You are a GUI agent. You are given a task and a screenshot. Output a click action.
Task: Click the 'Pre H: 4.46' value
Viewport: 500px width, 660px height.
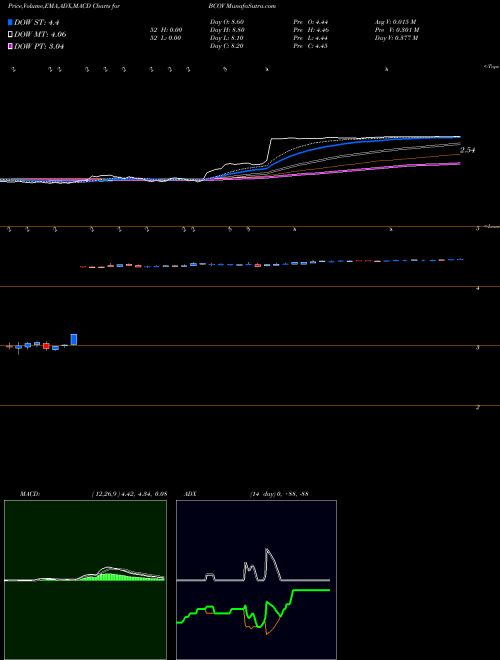[x=311, y=30]
